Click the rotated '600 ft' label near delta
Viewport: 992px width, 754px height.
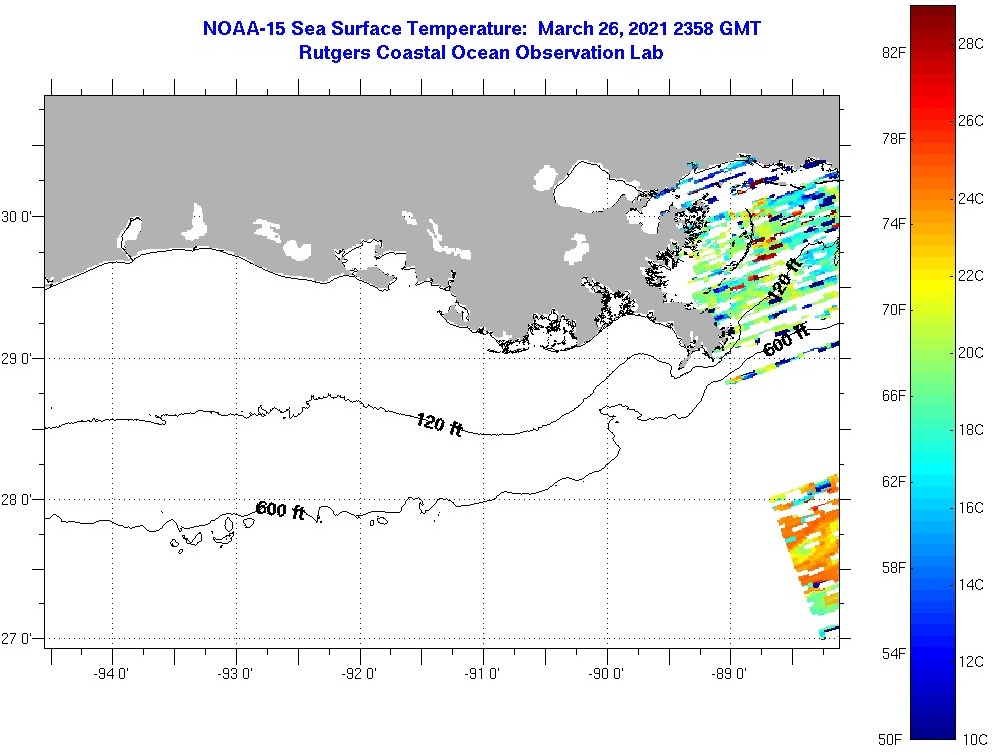787,341
